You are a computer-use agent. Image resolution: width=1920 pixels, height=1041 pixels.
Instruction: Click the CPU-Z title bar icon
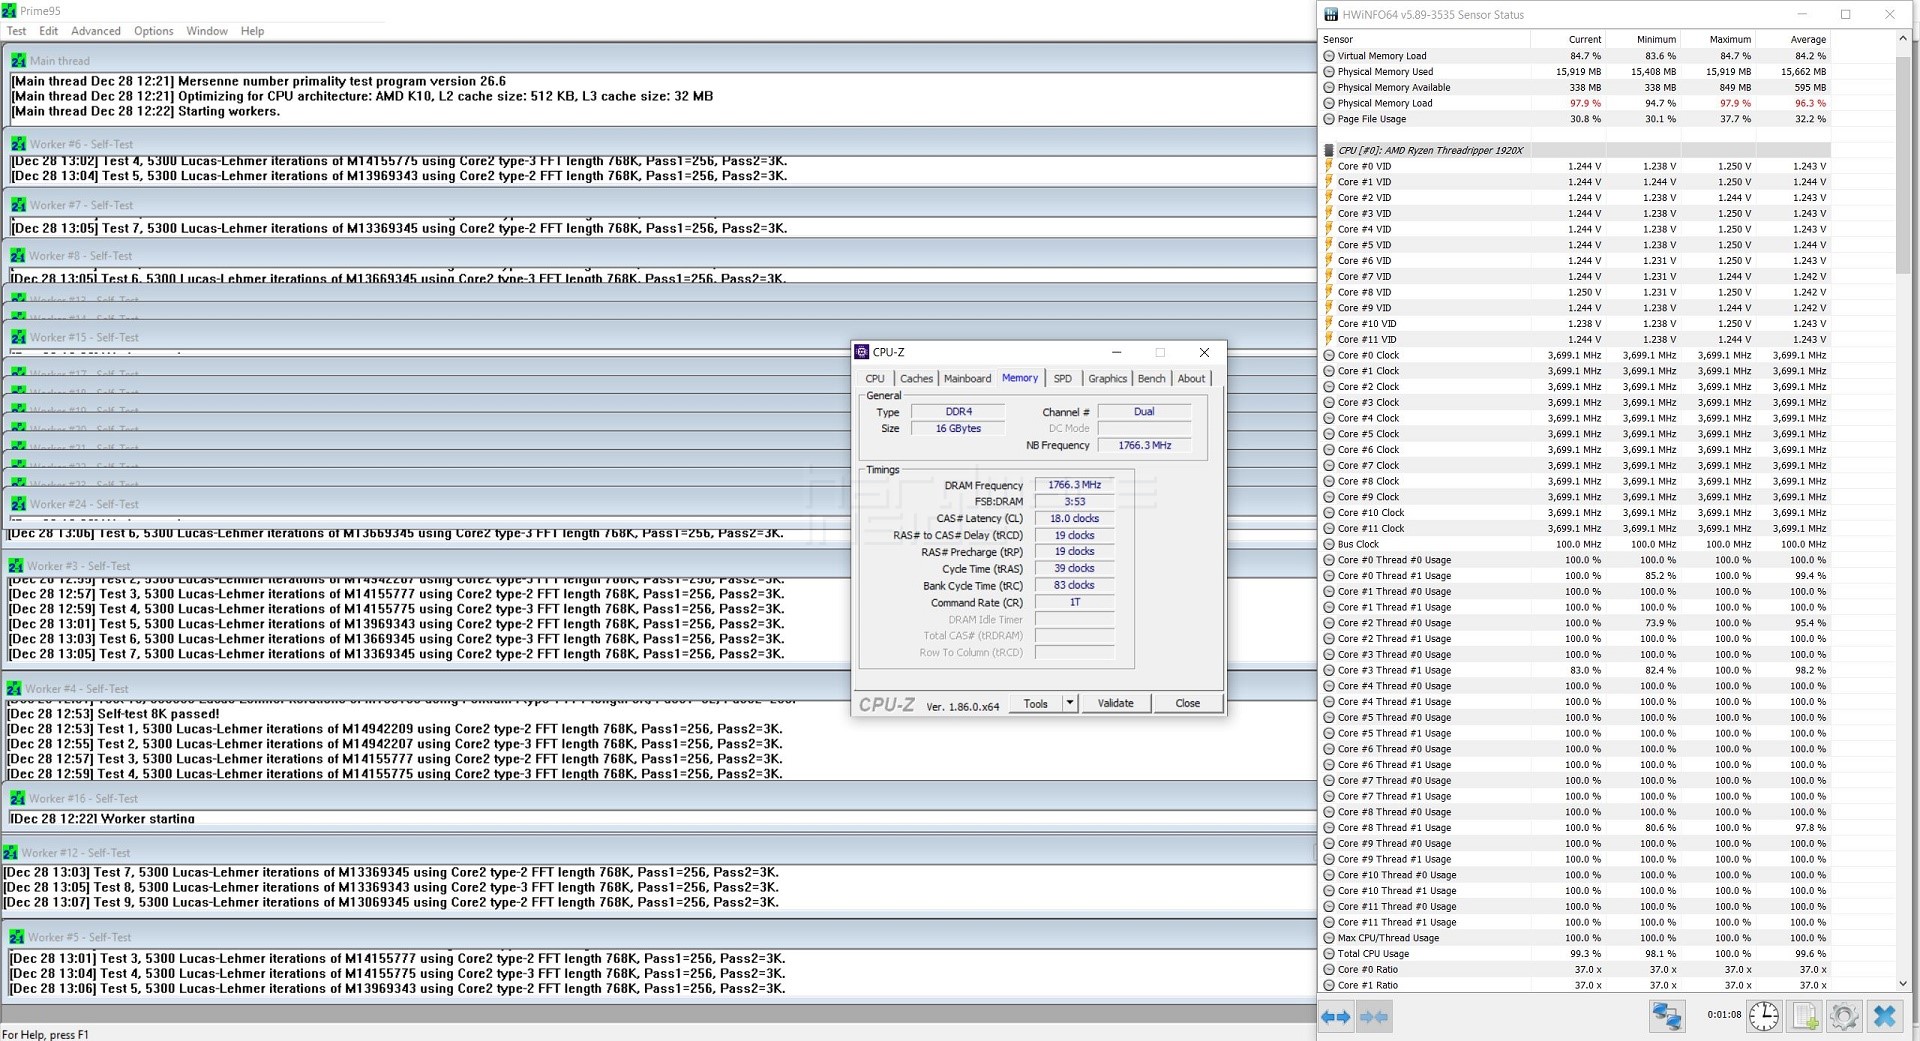[862, 352]
